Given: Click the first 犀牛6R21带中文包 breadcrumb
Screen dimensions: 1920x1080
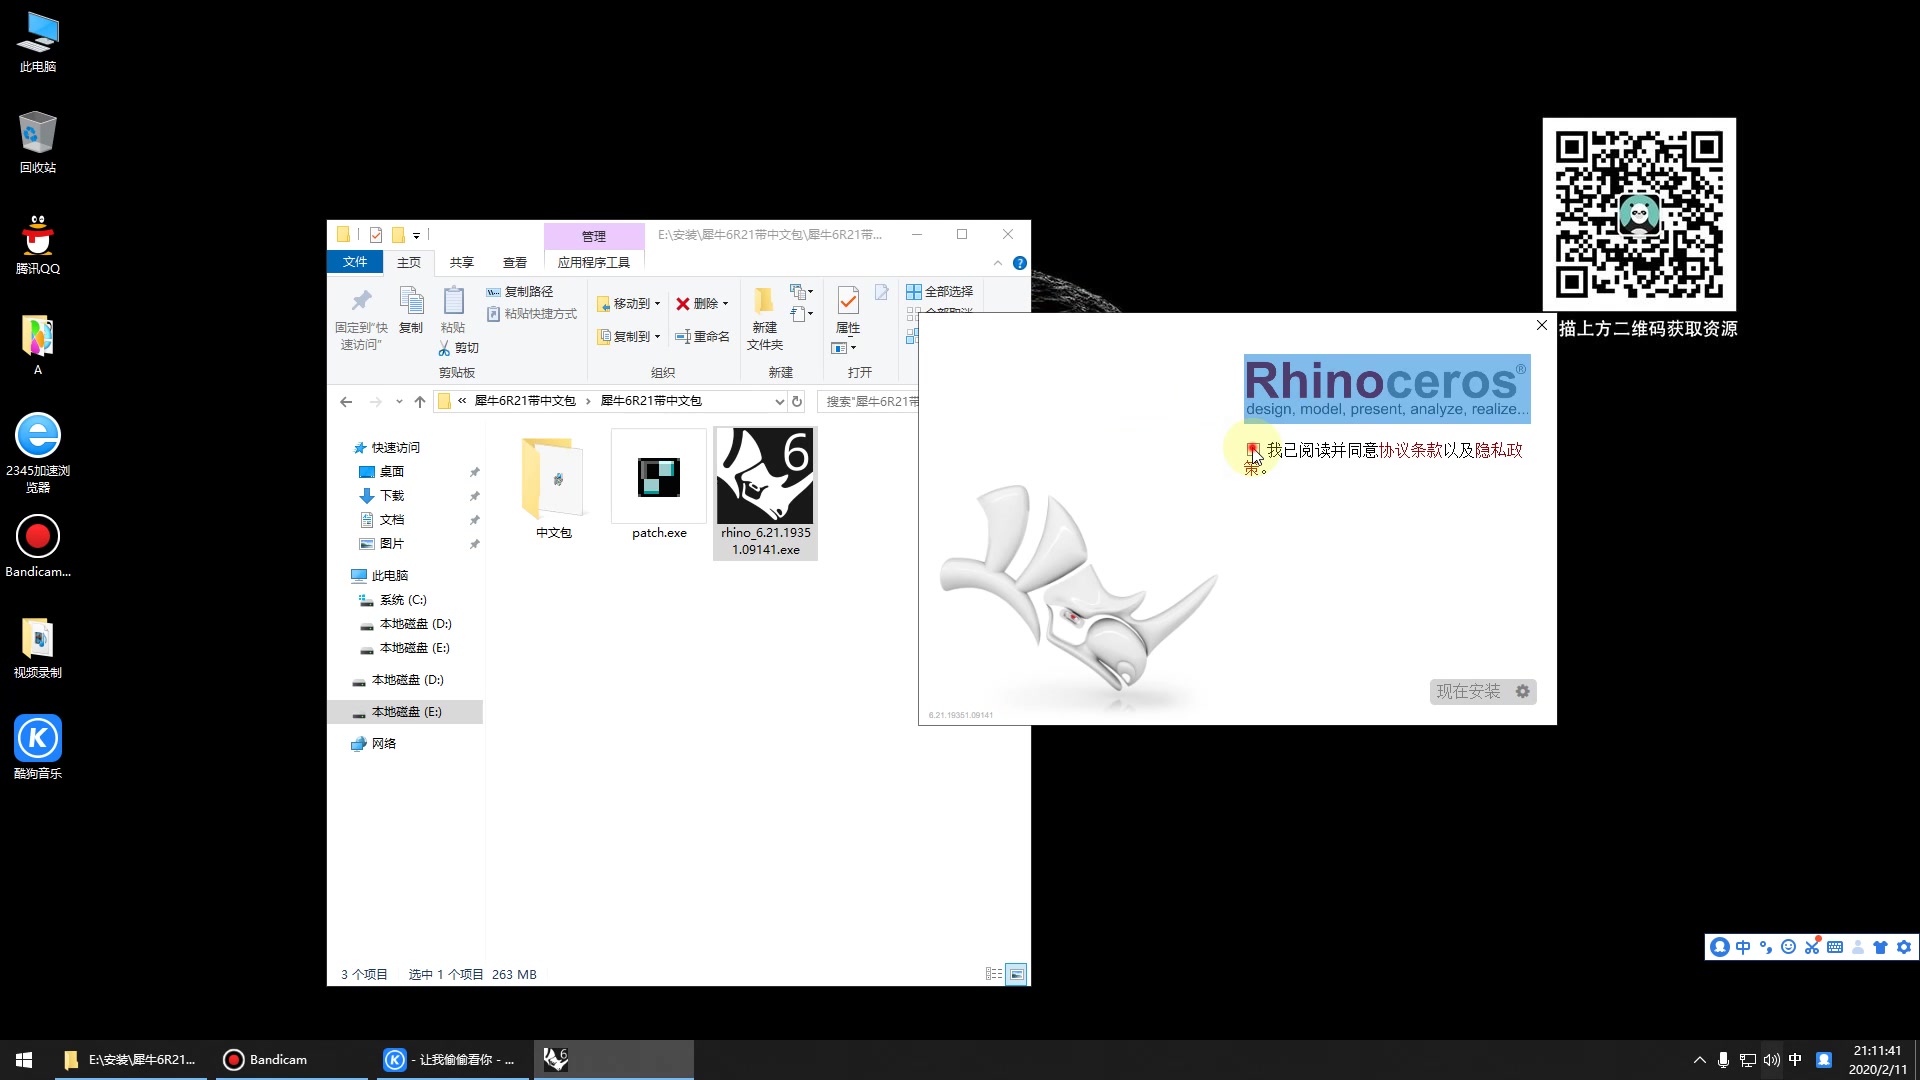Looking at the screenshot, I should tap(525, 401).
